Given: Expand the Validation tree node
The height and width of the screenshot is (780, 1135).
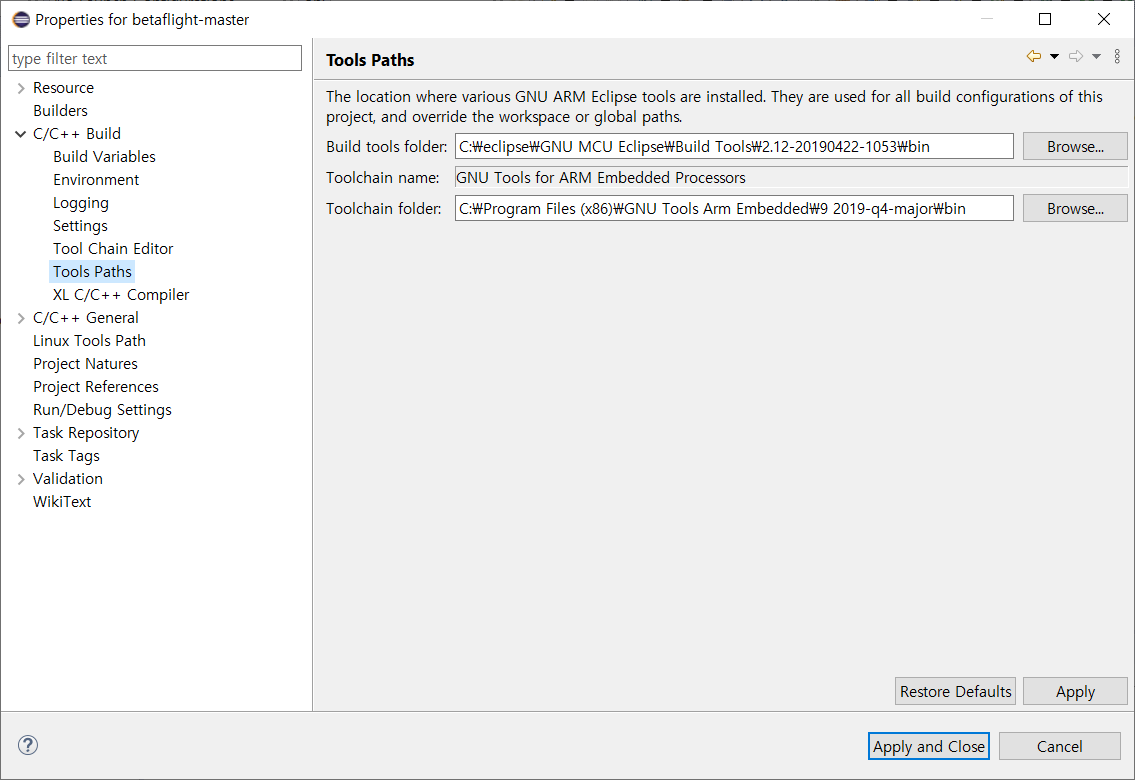Looking at the screenshot, I should click(21, 479).
